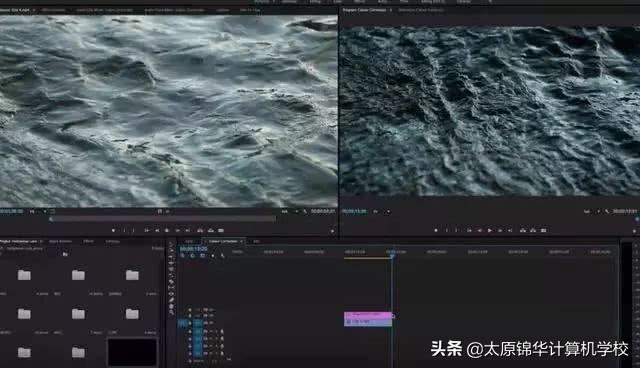Select blue clip on lower video track

pos(368,322)
